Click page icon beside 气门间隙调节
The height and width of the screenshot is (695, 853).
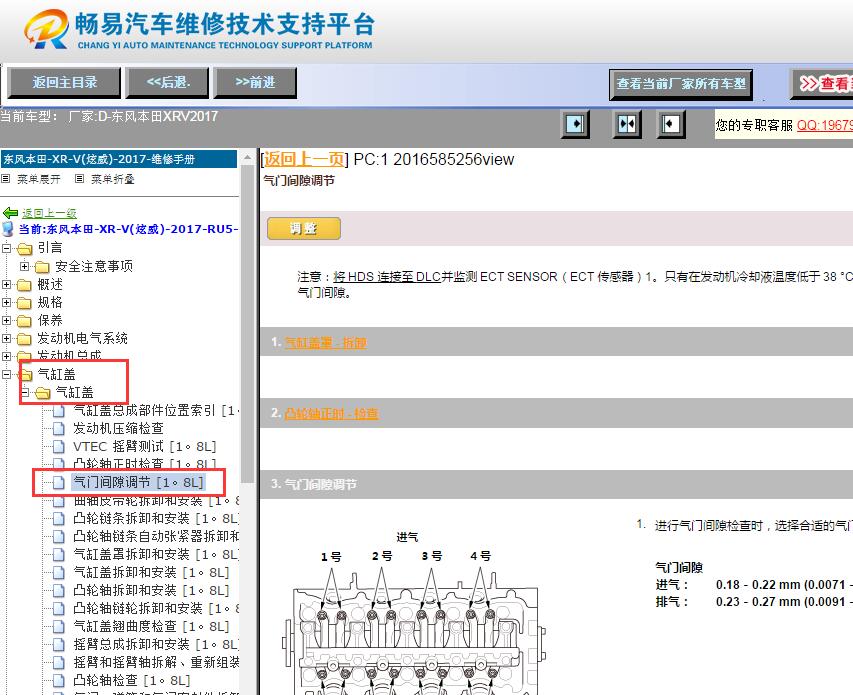click(x=59, y=482)
